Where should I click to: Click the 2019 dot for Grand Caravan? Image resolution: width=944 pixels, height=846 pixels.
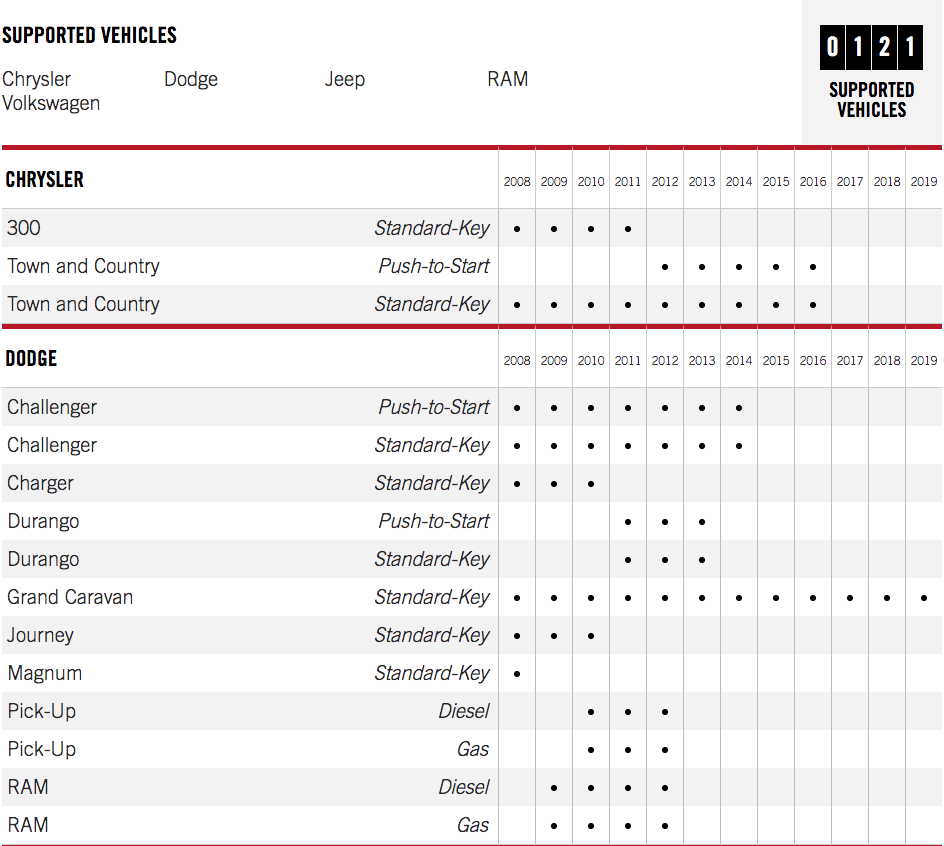click(923, 598)
